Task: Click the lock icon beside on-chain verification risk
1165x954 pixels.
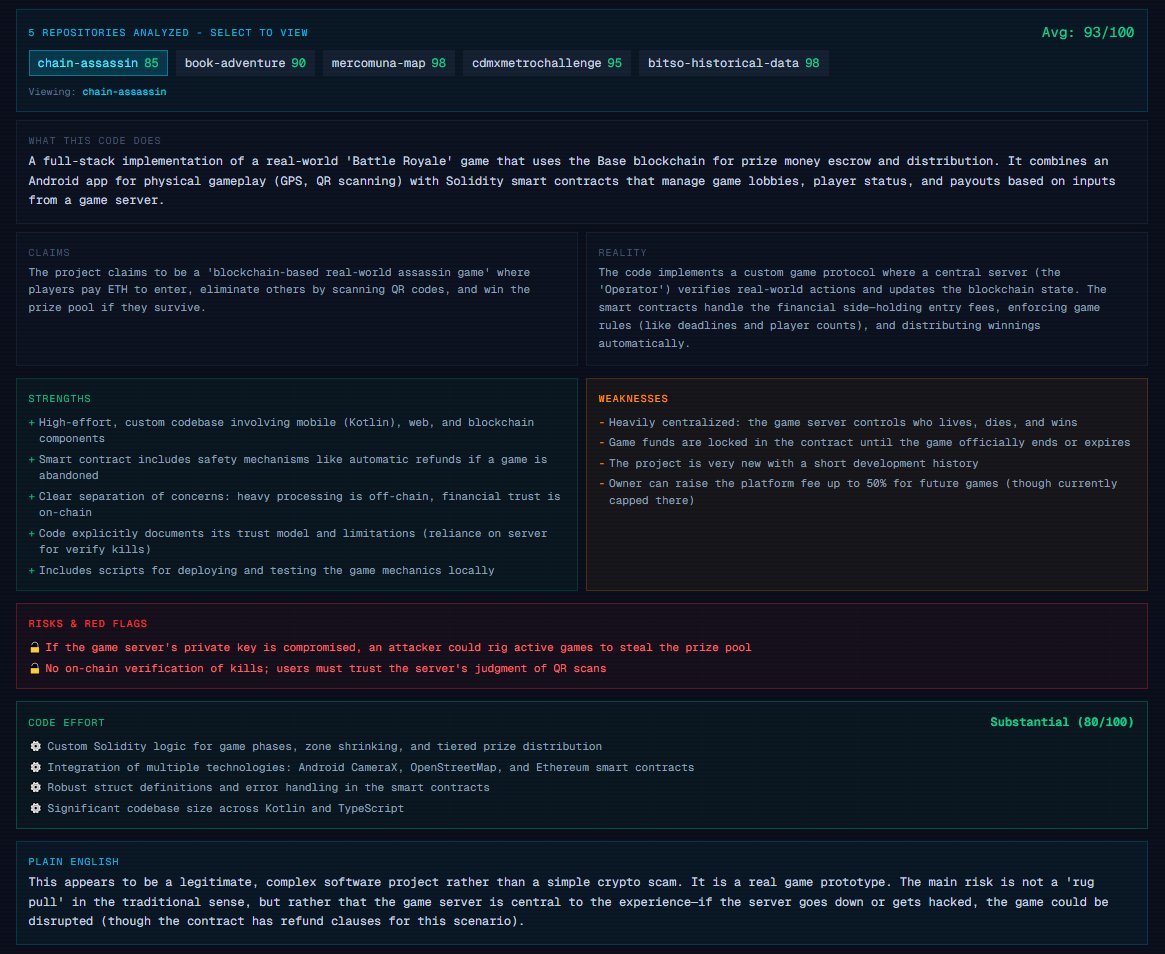Action: coord(34,668)
